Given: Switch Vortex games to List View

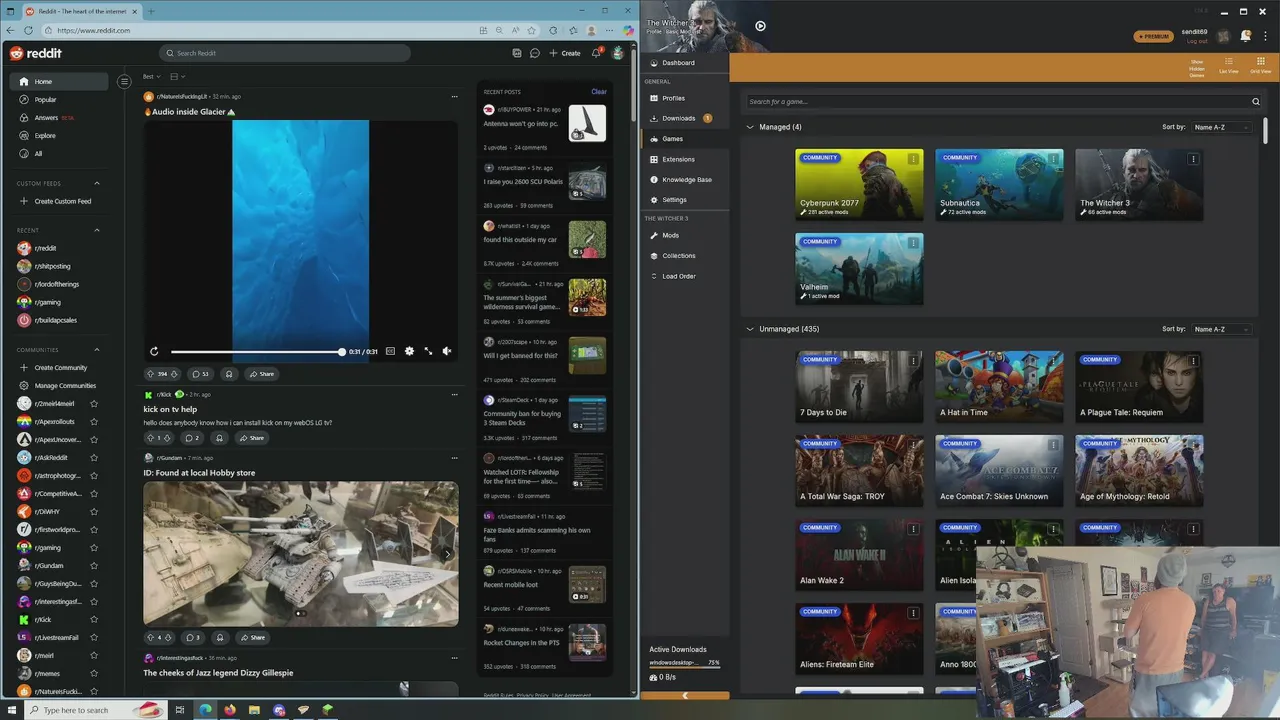Looking at the screenshot, I should (x=1229, y=66).
